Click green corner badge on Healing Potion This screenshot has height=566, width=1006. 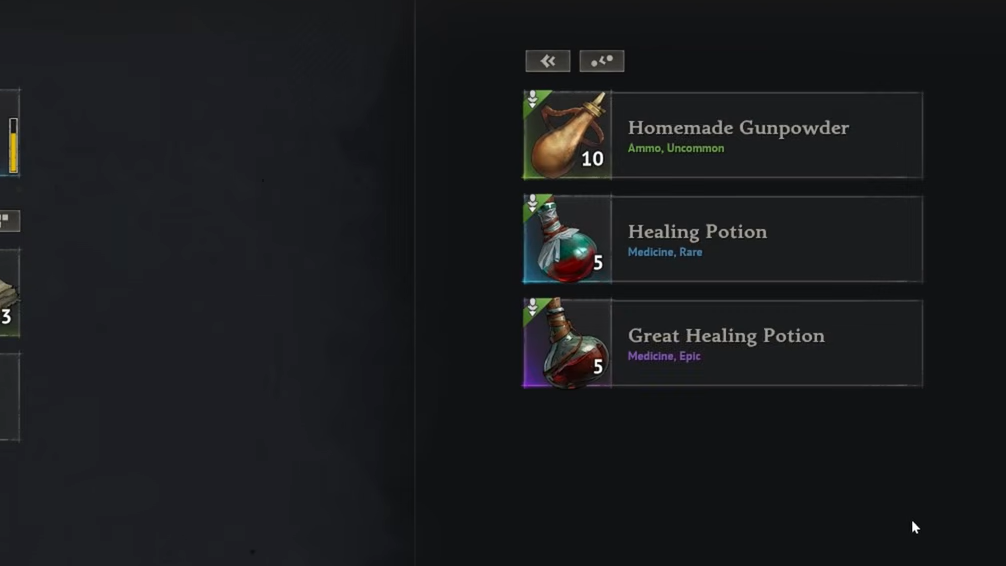point(534,205)
